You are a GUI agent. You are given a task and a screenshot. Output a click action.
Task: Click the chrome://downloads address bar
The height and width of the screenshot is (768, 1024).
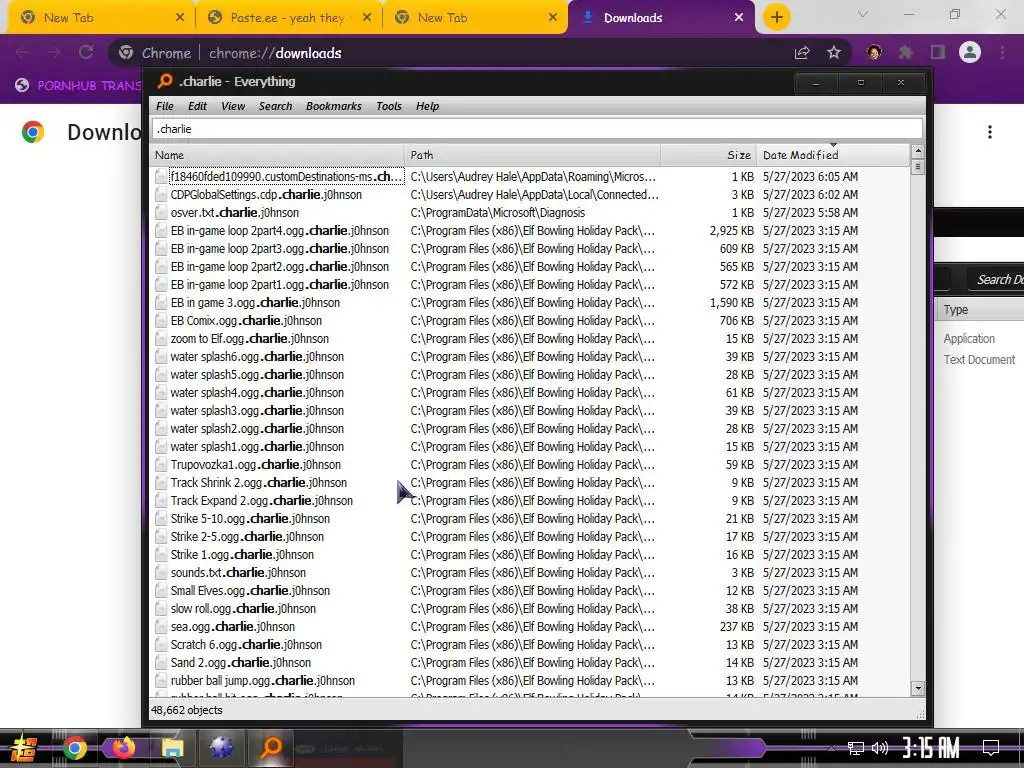[x=451, y=53]
